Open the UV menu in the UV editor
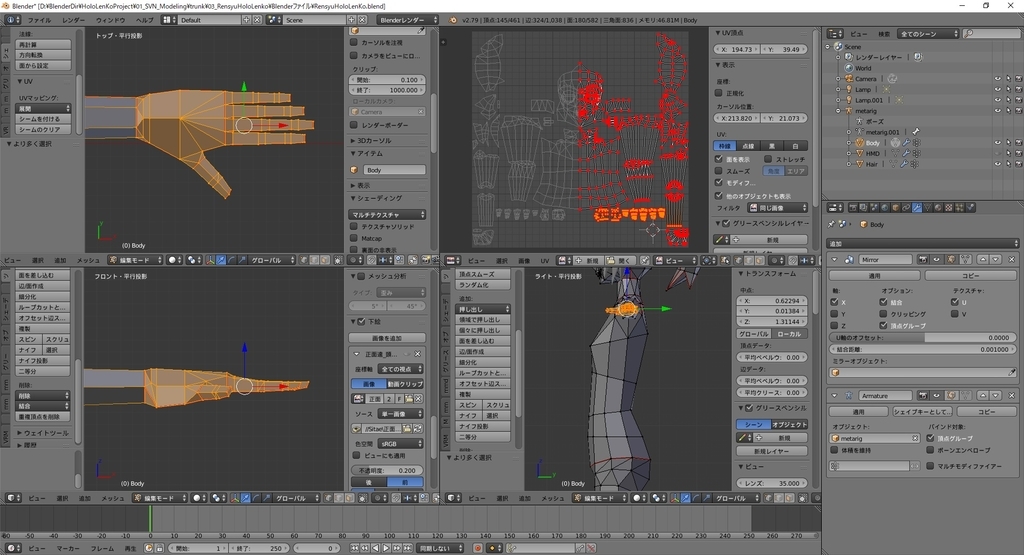The image size is (1024, 555). pyautogui.click(x=544, y=260)
